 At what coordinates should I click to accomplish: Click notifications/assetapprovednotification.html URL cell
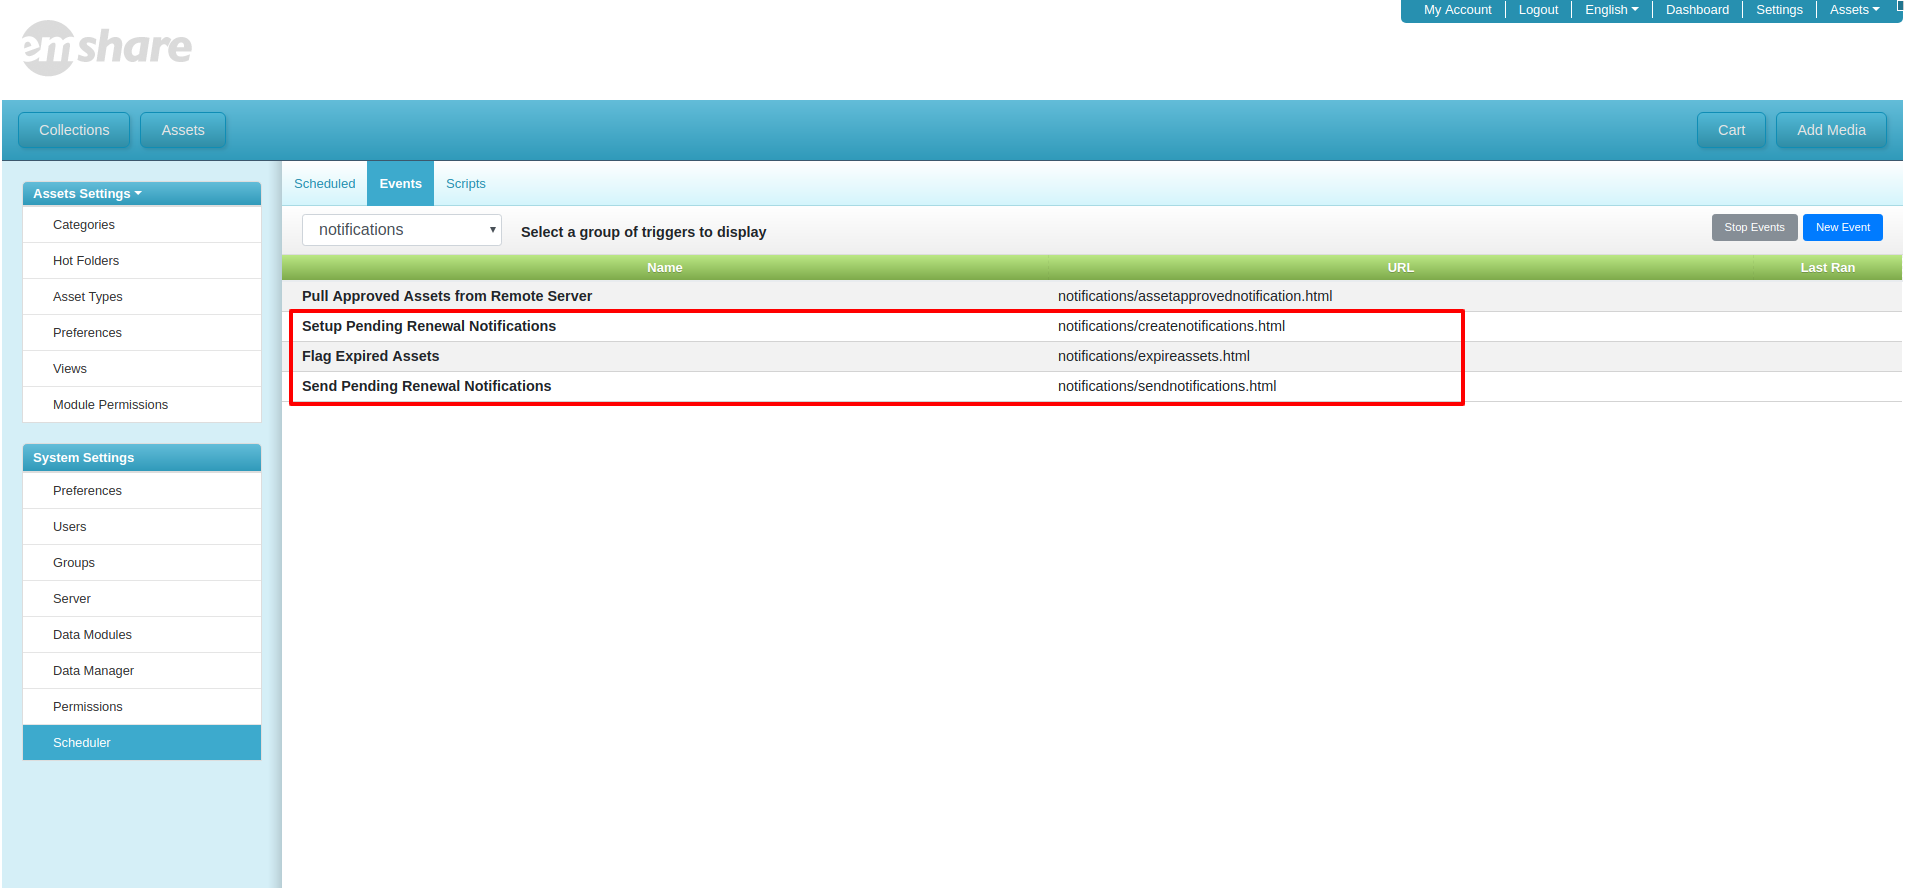1195,296
